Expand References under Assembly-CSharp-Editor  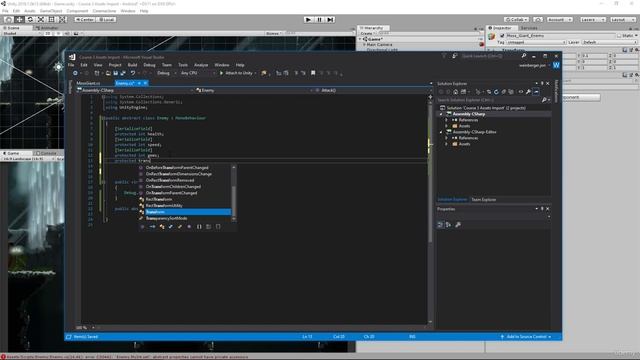point(446,138)
